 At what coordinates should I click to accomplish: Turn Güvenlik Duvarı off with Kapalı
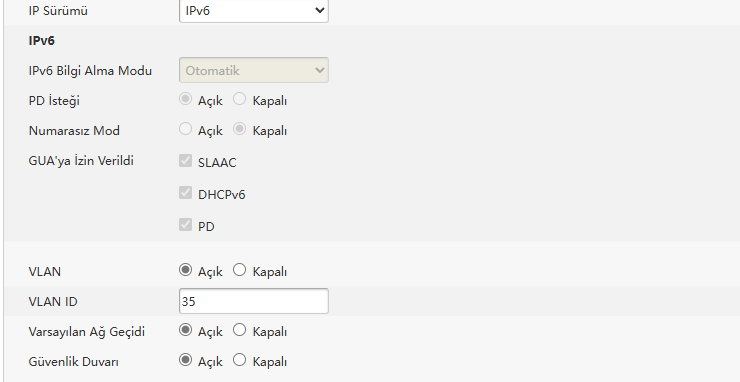(240, 360)
